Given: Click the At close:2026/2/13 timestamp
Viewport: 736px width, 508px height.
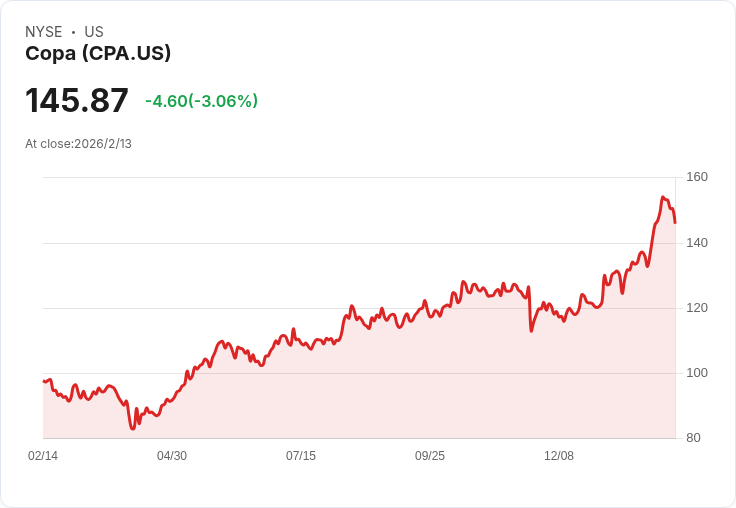Looking at the screenshot, I should (78, 144).
